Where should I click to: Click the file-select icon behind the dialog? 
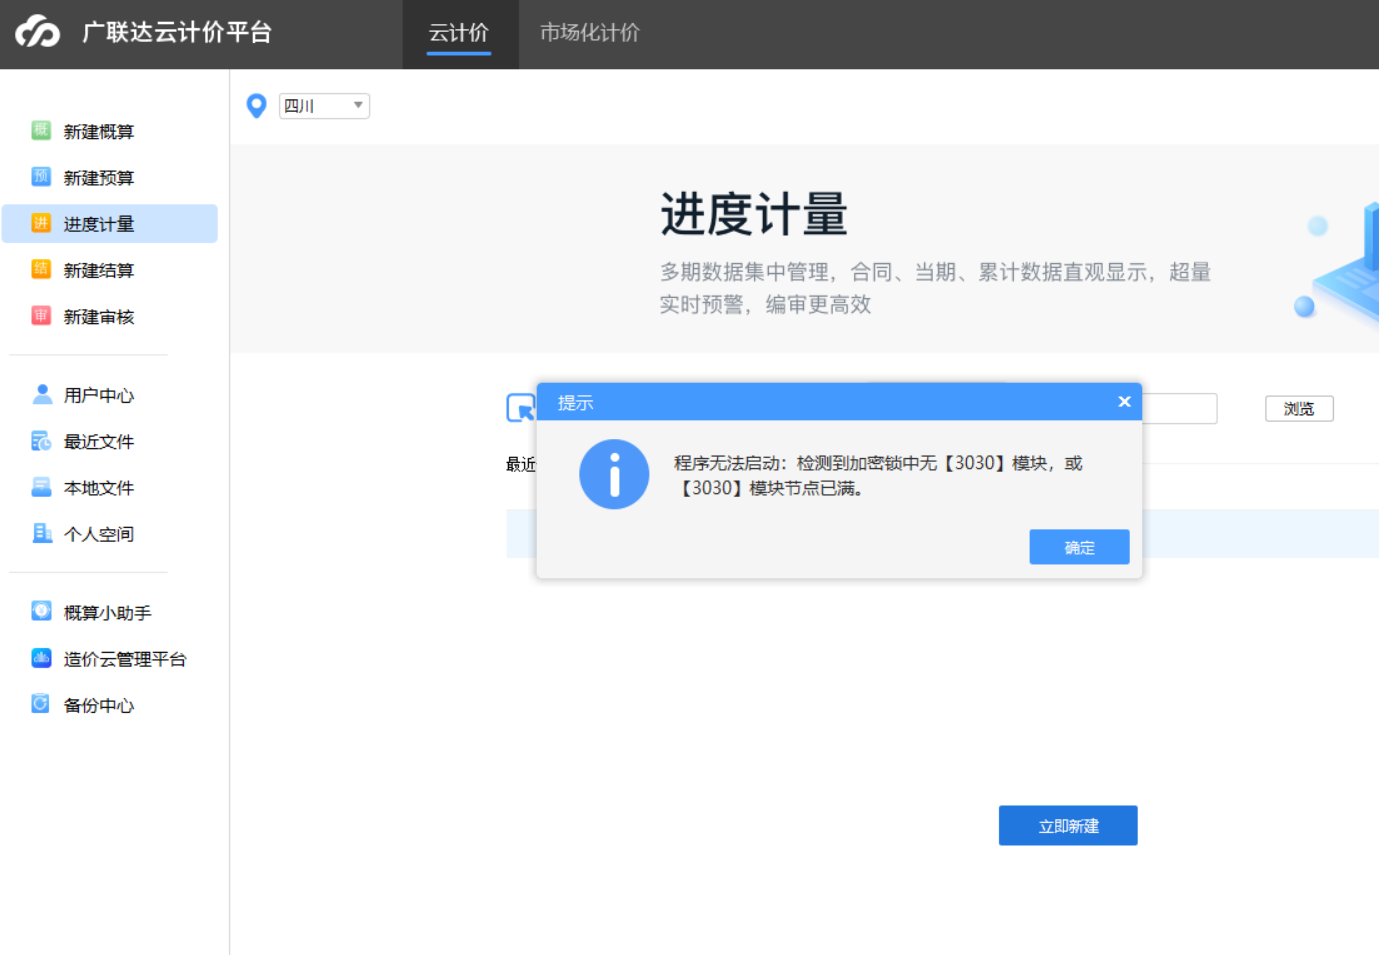(521, 408)
